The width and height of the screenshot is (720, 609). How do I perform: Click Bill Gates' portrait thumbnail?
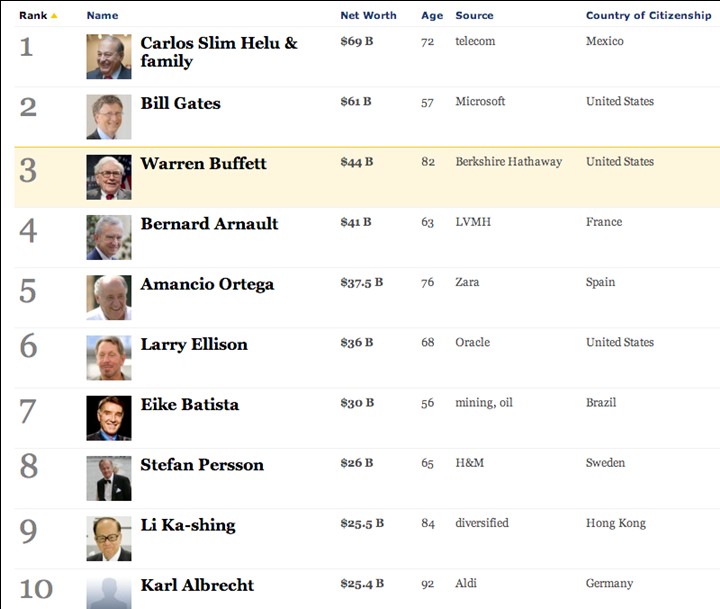[108, 117]
